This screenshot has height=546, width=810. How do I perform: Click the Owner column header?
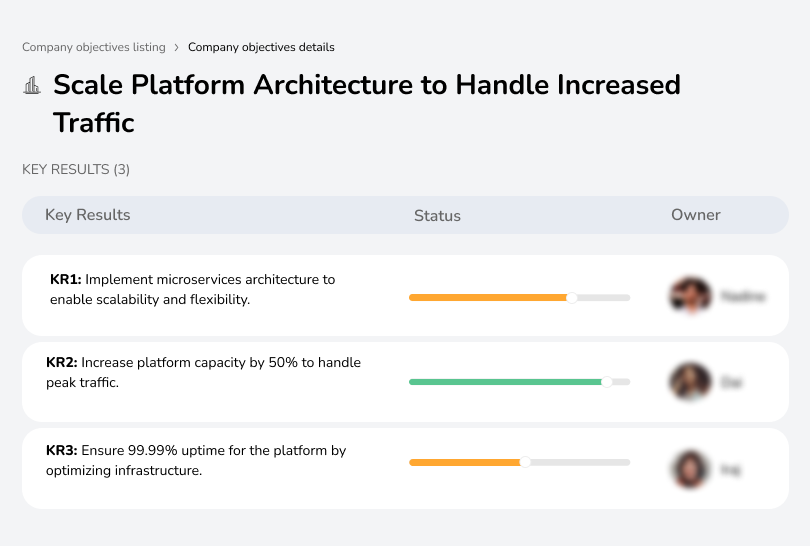[x=695, y=215]
